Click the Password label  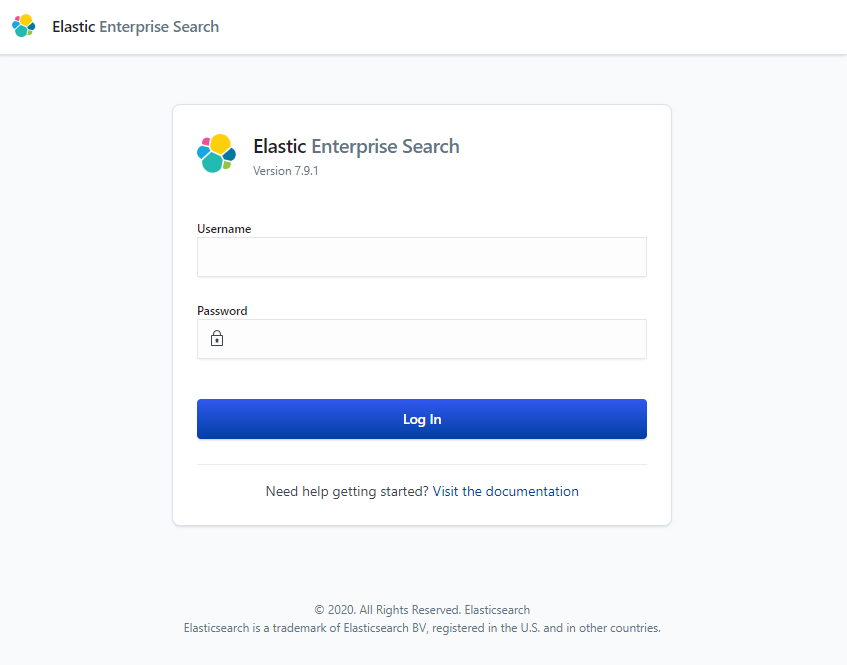point(222,311)
